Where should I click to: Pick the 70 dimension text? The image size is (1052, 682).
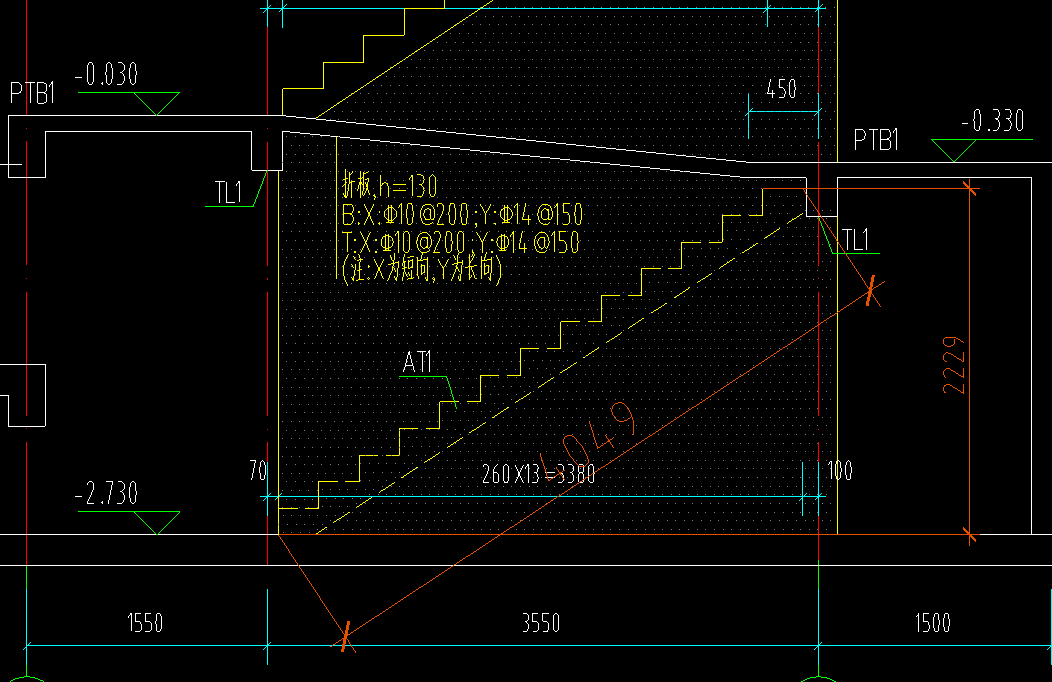point(258,471)
